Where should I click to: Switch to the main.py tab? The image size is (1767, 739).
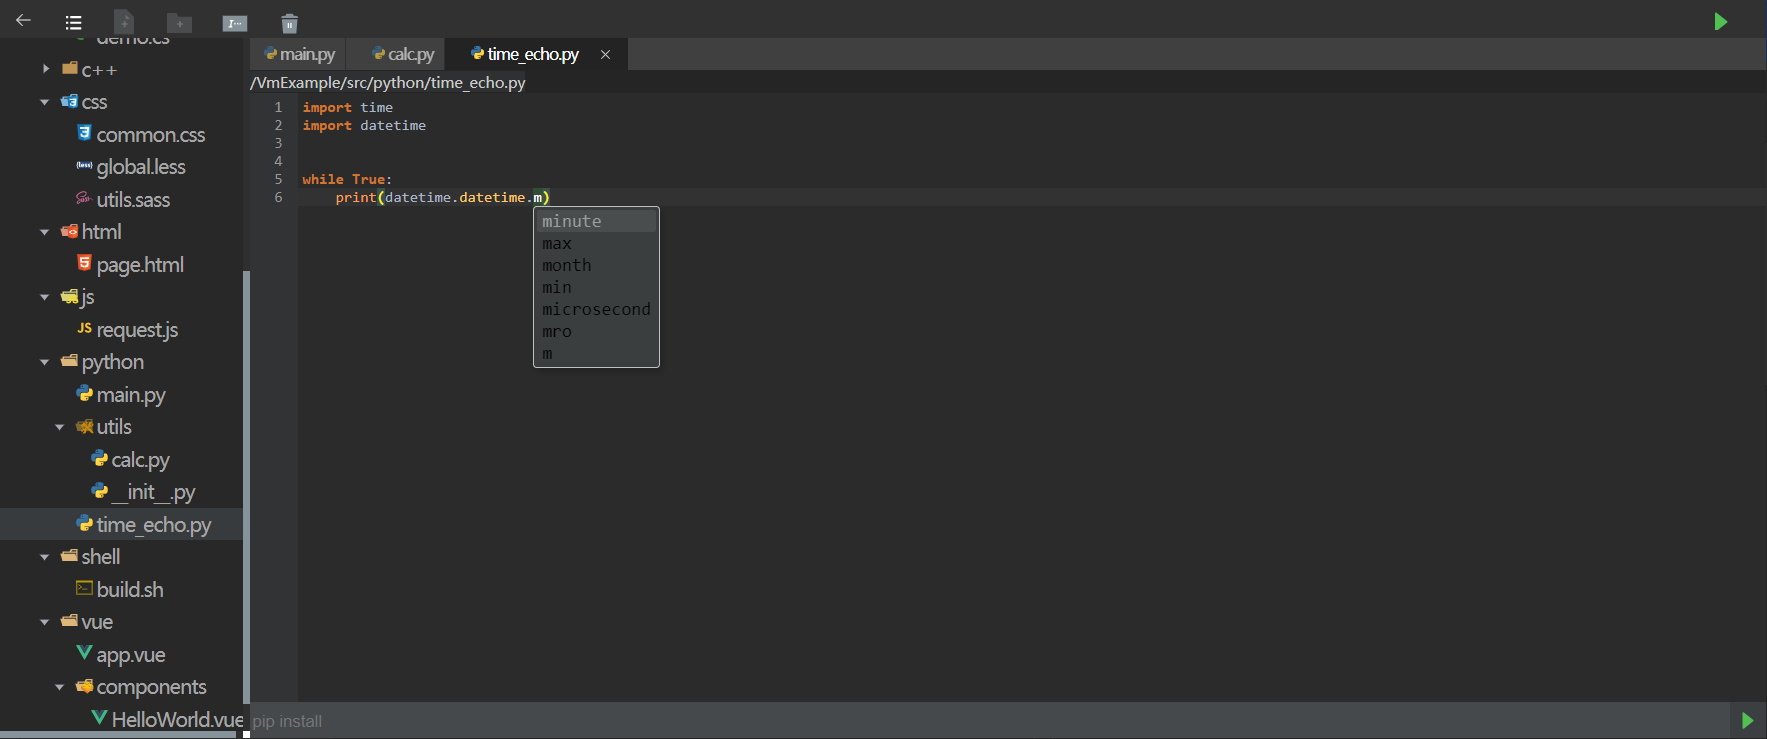(x=300, y=54)
